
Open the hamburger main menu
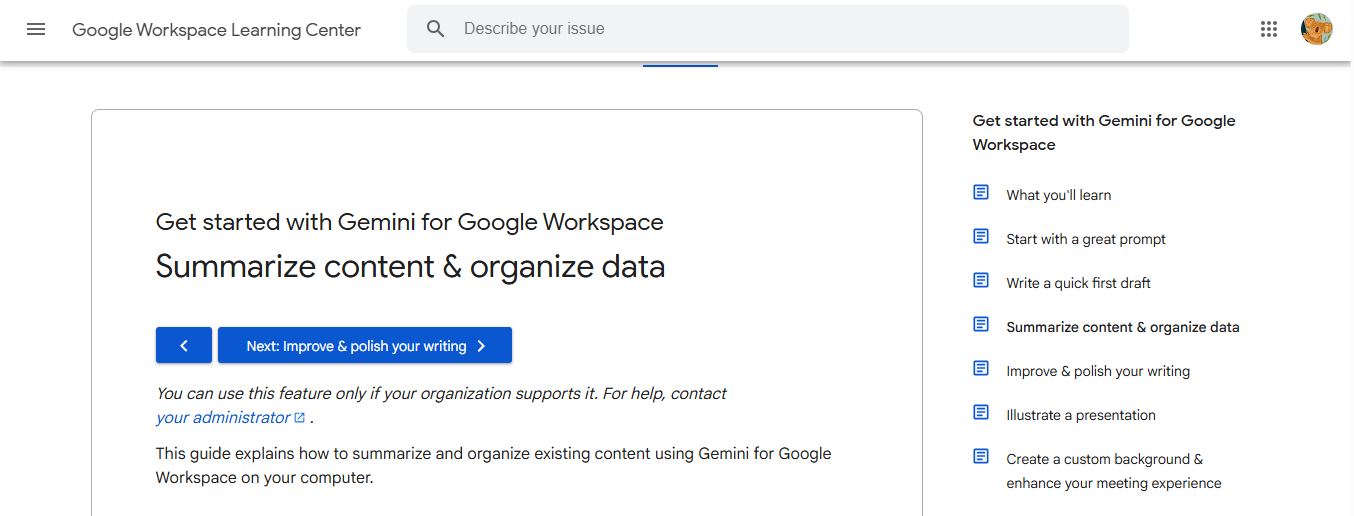pyautogui.click(x=36, y=29)
